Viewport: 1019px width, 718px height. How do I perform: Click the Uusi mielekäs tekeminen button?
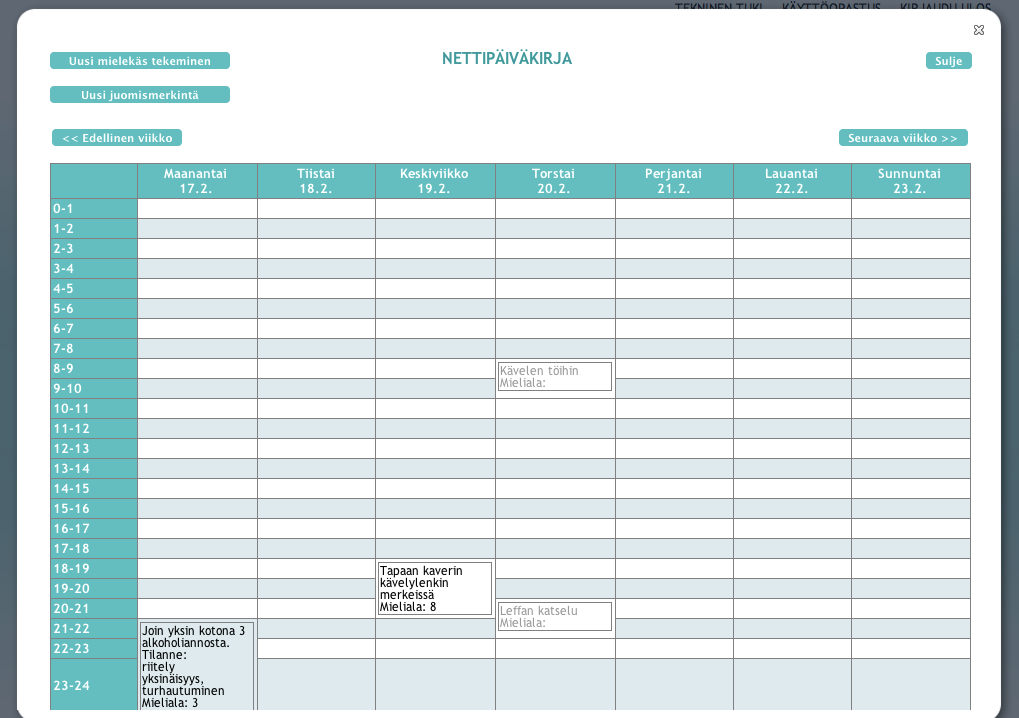coord(140,60)
